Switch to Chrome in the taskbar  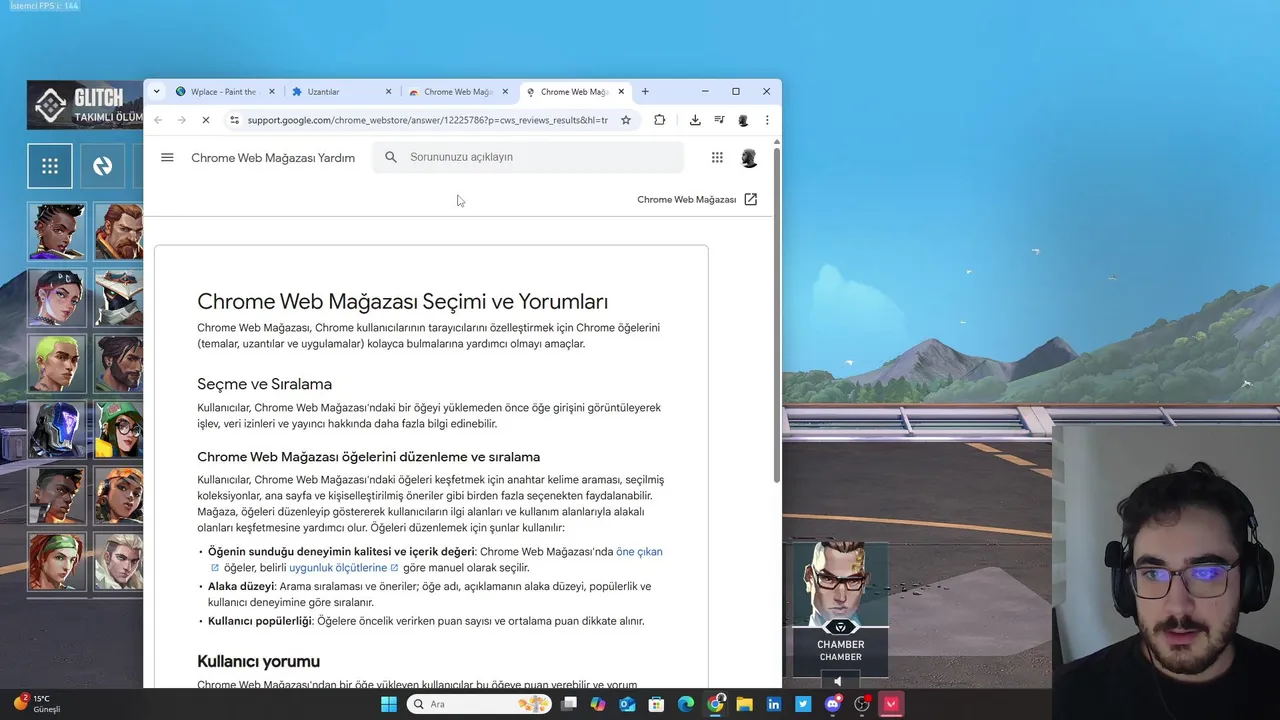point(715,704)
